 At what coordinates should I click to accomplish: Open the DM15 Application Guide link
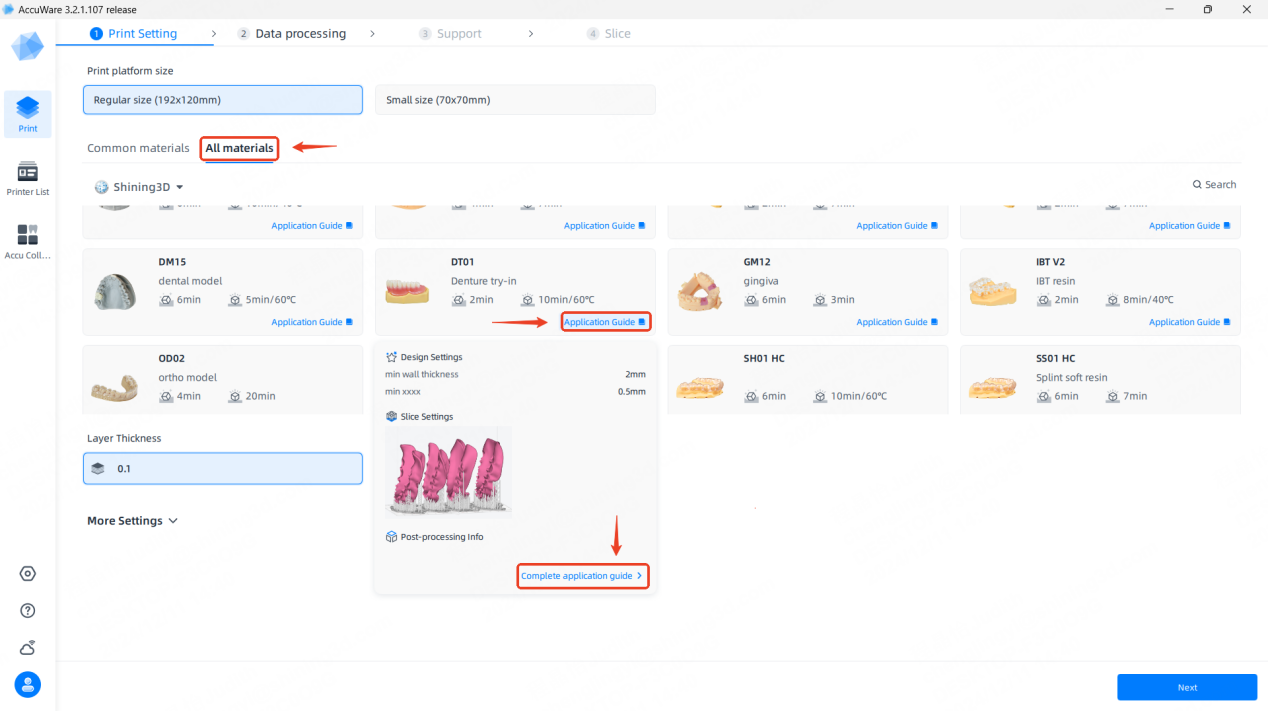coord(312,322)
